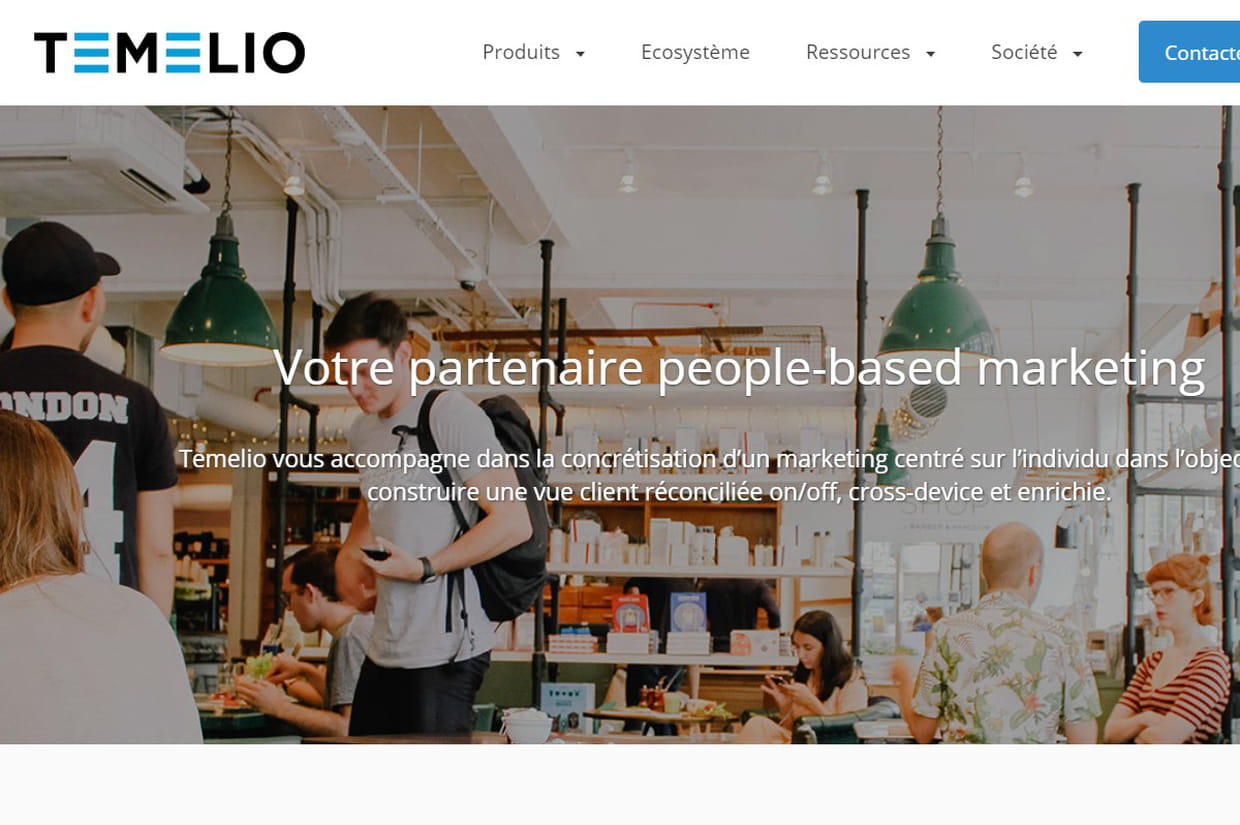This screenshot has width=1240, height=825.
Task: Click the Temelio logo
Action: [169, 53]
